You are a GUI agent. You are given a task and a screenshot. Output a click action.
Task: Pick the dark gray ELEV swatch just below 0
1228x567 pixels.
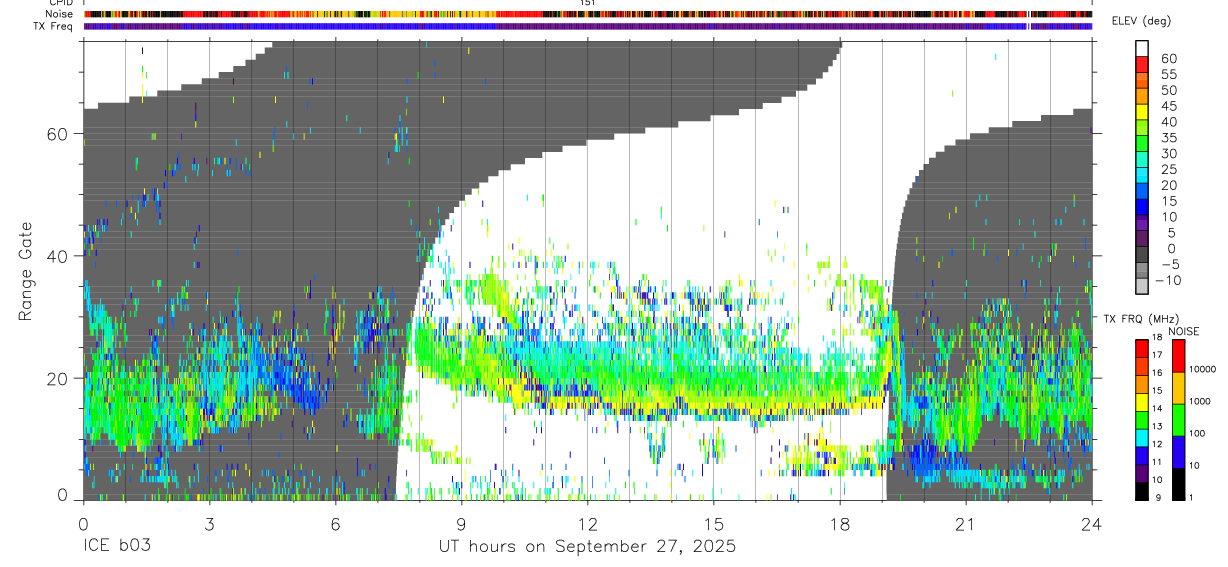1142,256
